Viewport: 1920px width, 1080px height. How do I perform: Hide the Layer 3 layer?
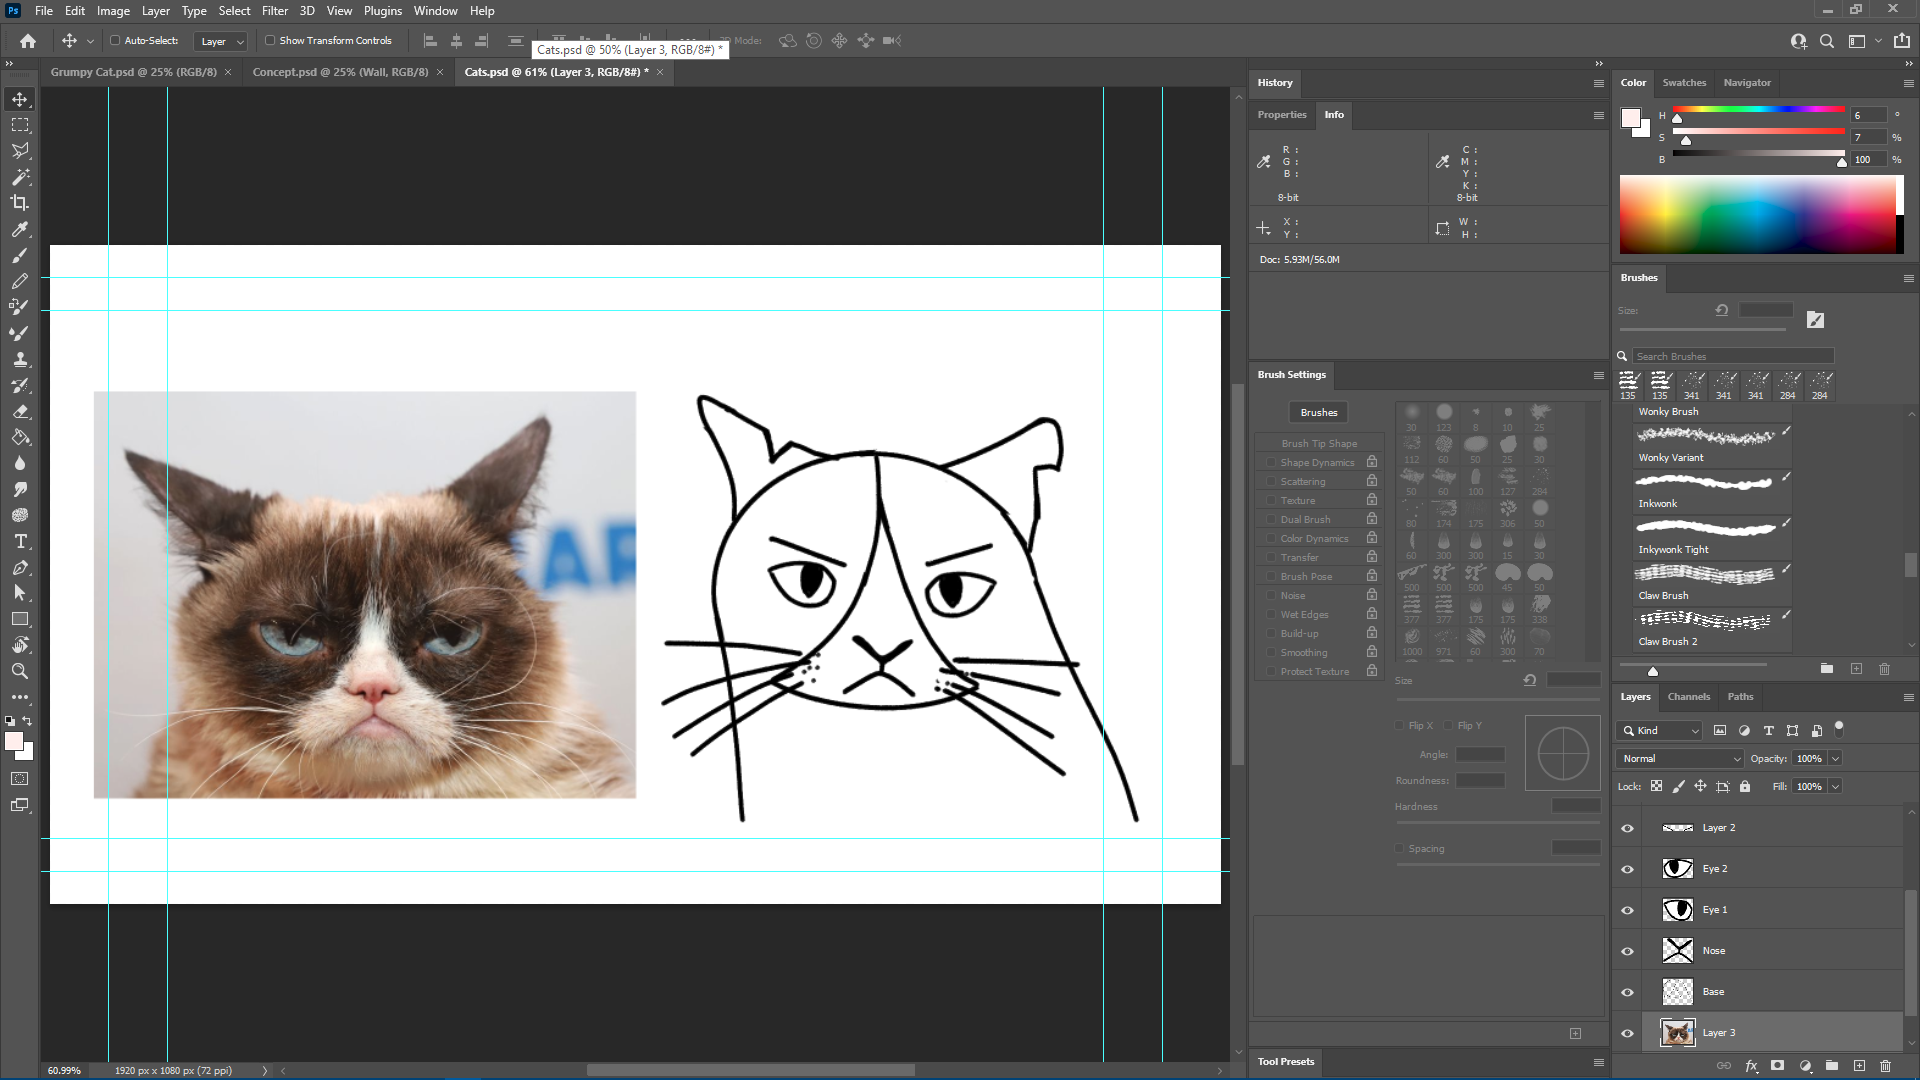(x=1627, y=1033)
